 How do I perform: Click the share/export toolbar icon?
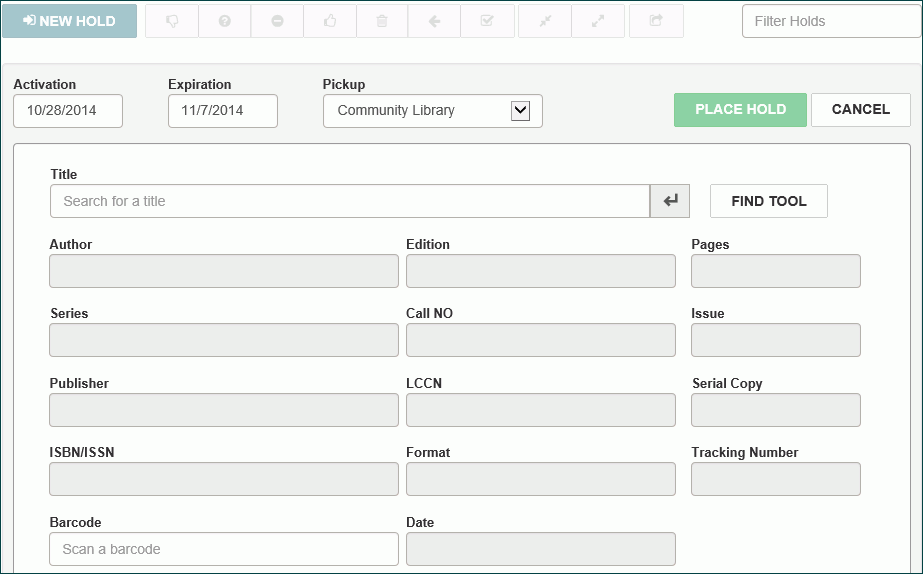pos(656,21)
